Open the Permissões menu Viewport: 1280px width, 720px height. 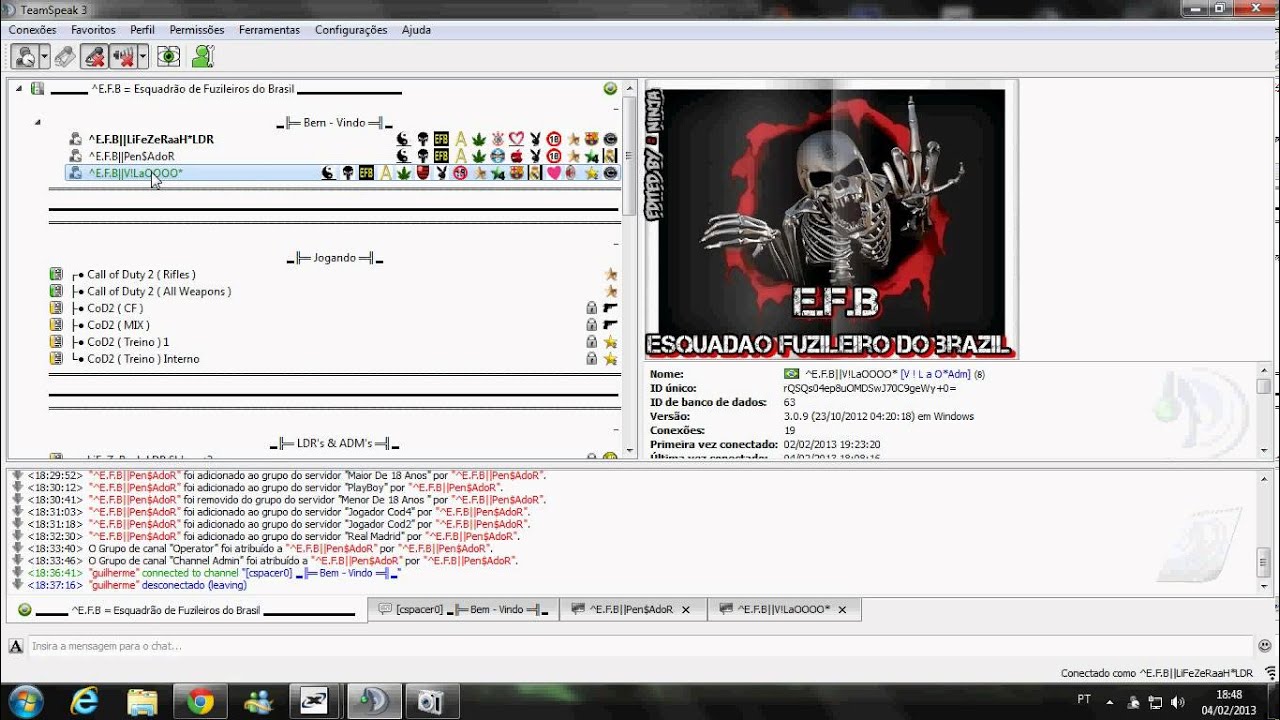click(x=197, y=30)
